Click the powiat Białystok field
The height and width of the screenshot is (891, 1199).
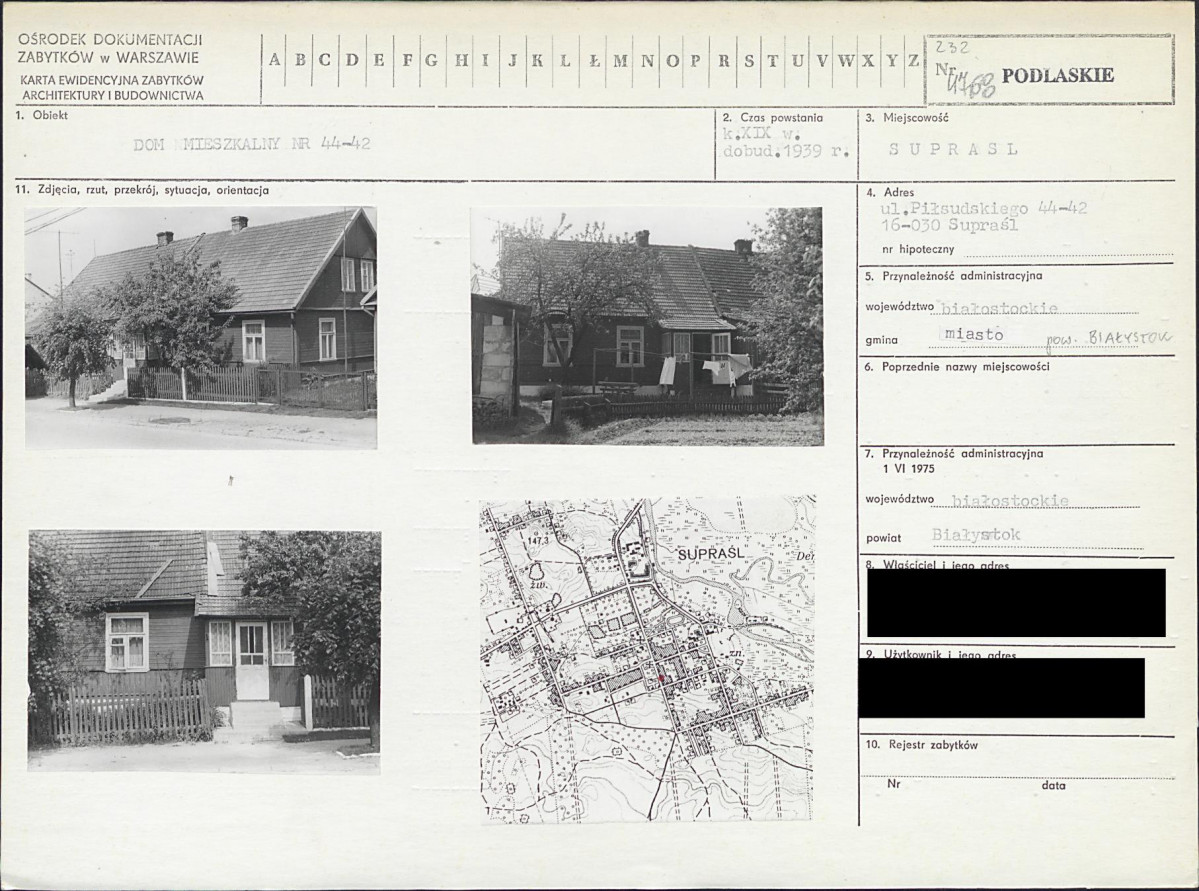coord(976,535)
